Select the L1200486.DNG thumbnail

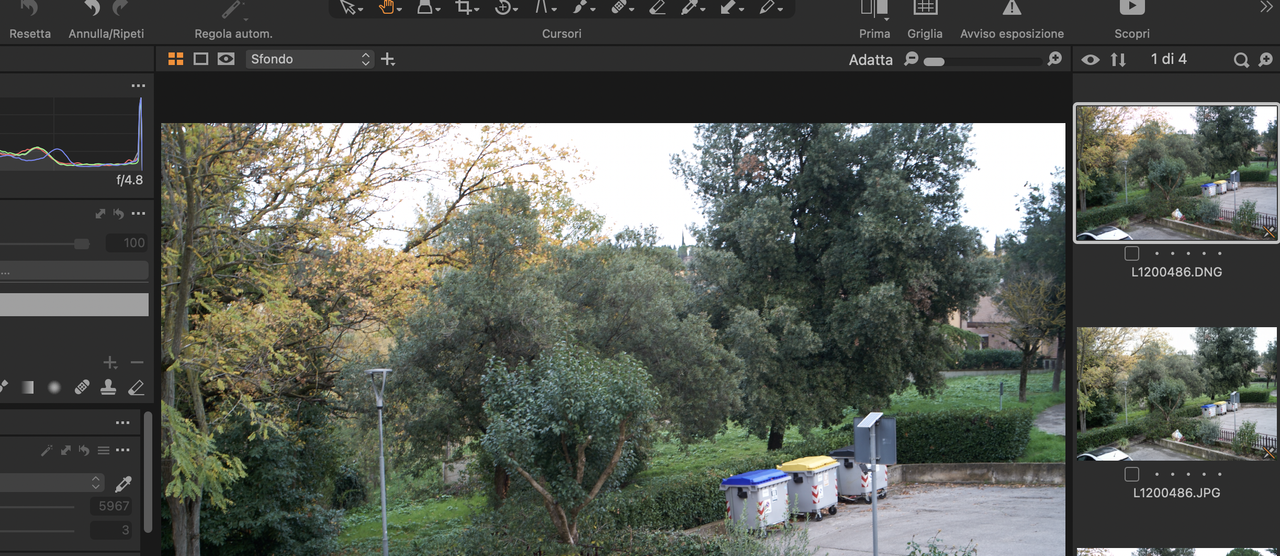[1176, 173]
